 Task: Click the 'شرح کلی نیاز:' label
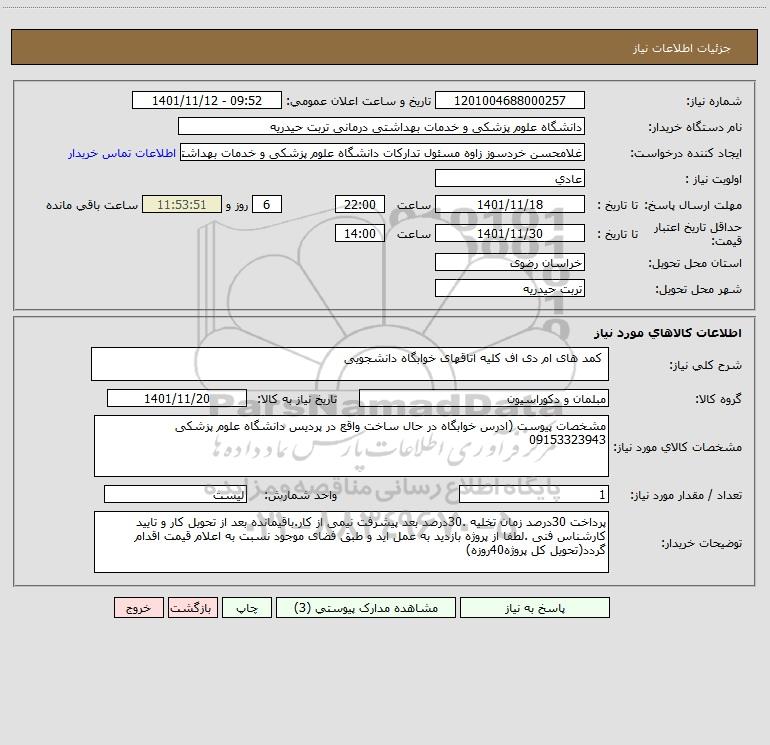click(706, 365)
